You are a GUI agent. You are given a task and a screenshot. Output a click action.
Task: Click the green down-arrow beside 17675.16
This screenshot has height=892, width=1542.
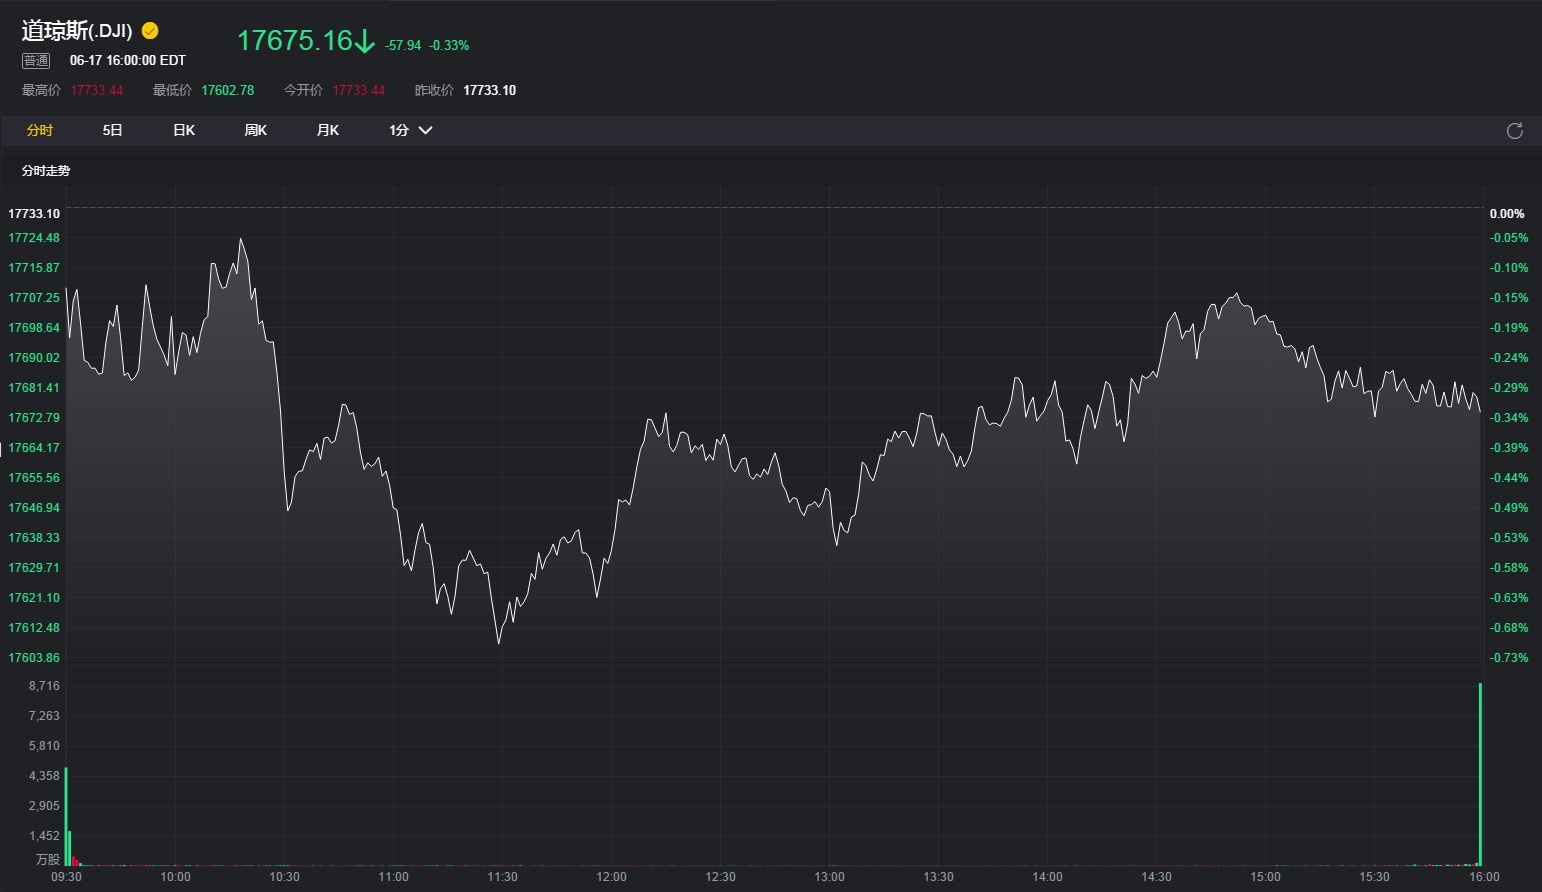click(365, 41)
